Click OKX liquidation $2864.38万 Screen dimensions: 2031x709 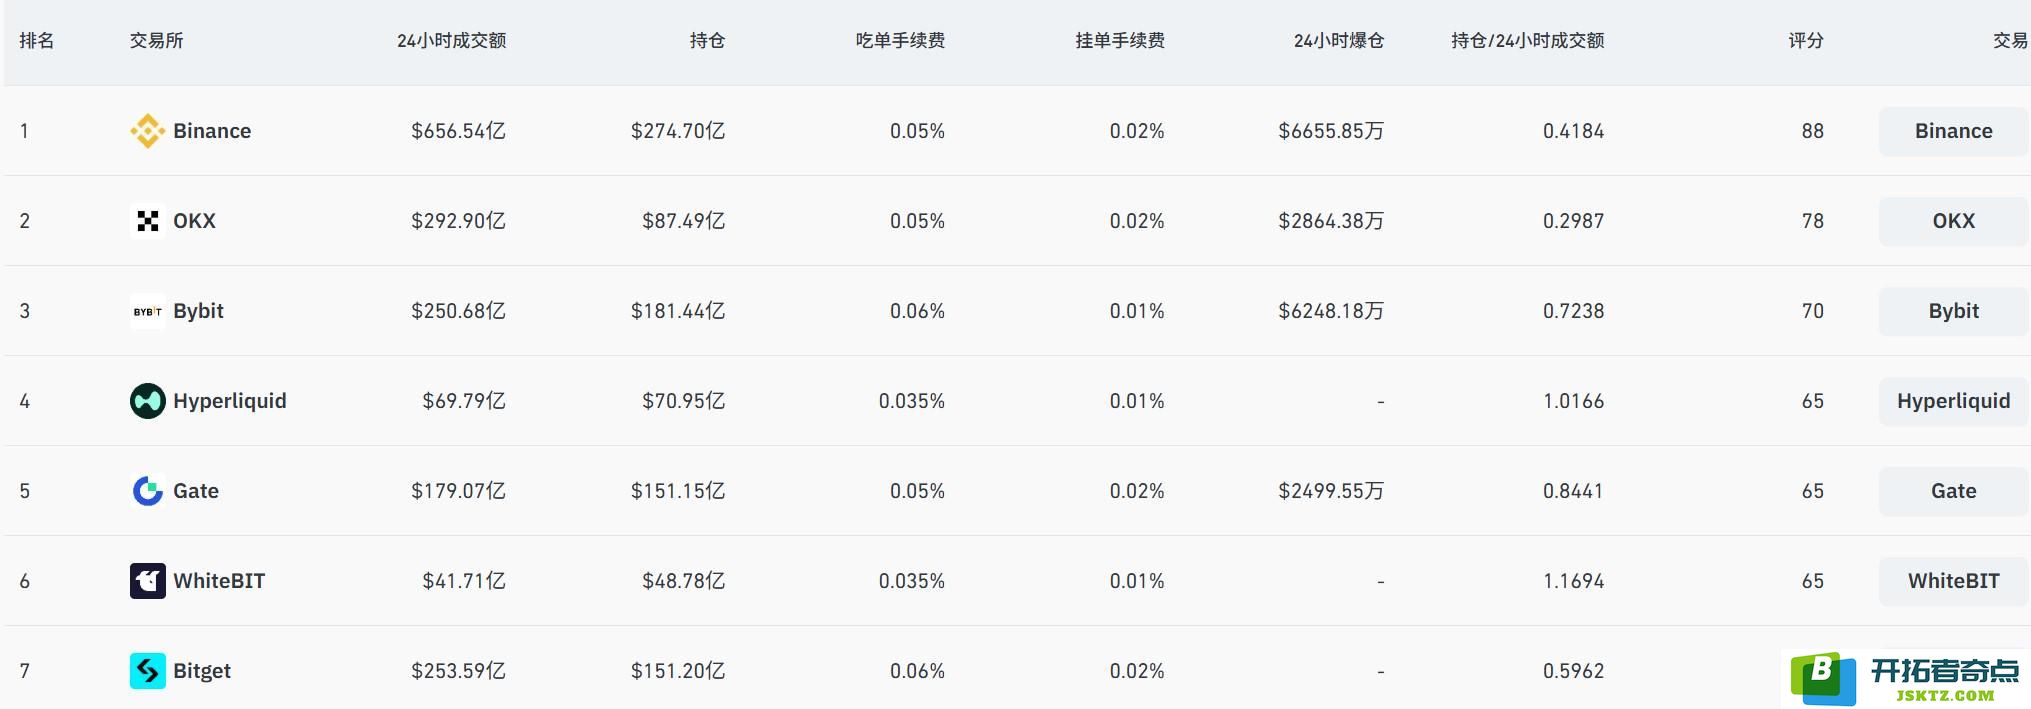click(x=1331, y=221)
